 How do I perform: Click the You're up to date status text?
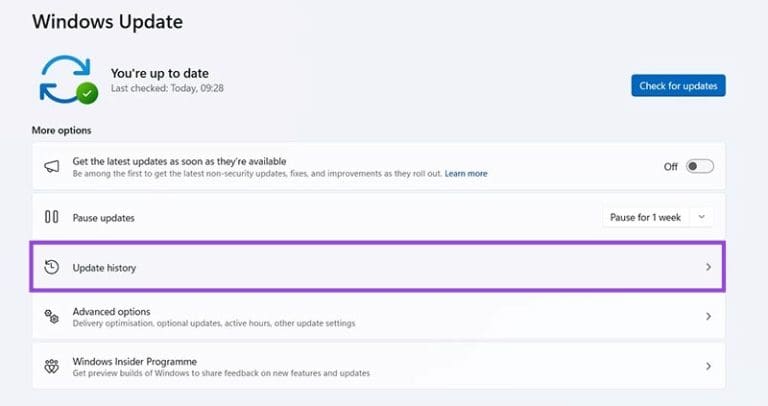click(x=161, y=73)
